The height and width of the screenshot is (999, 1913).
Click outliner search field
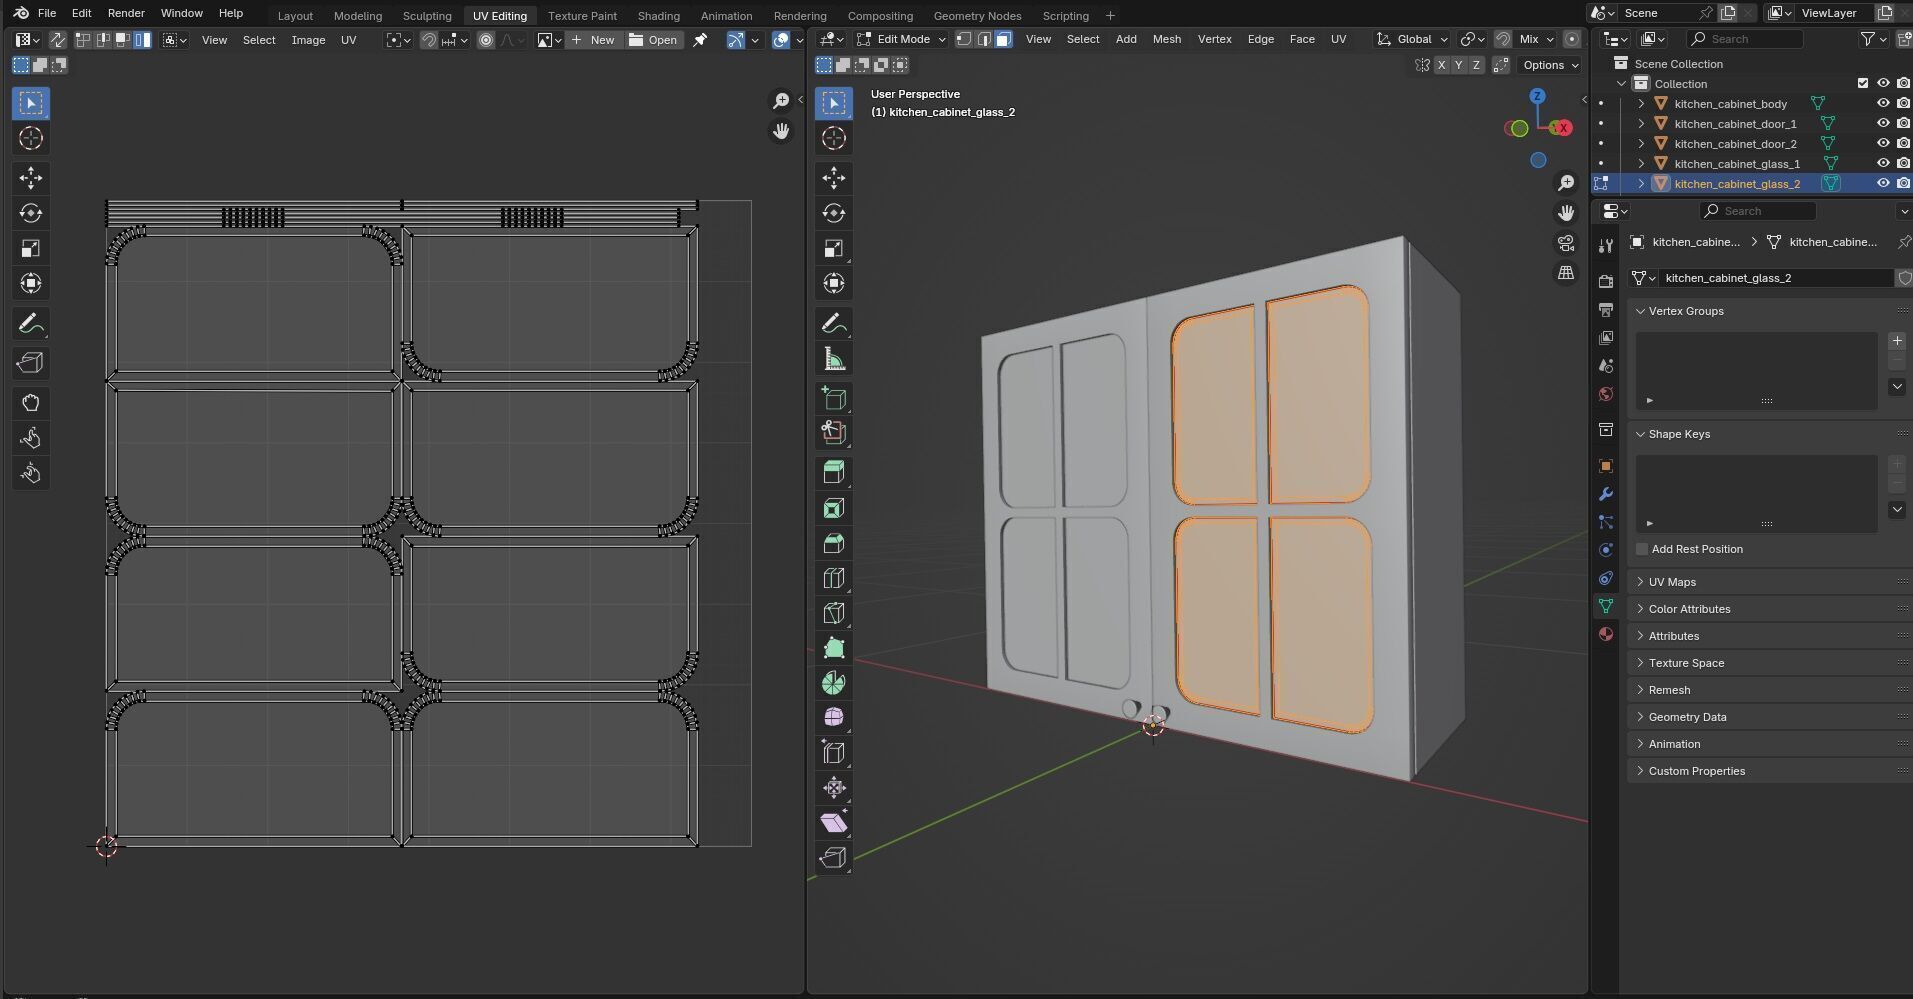click(1745, 39)
